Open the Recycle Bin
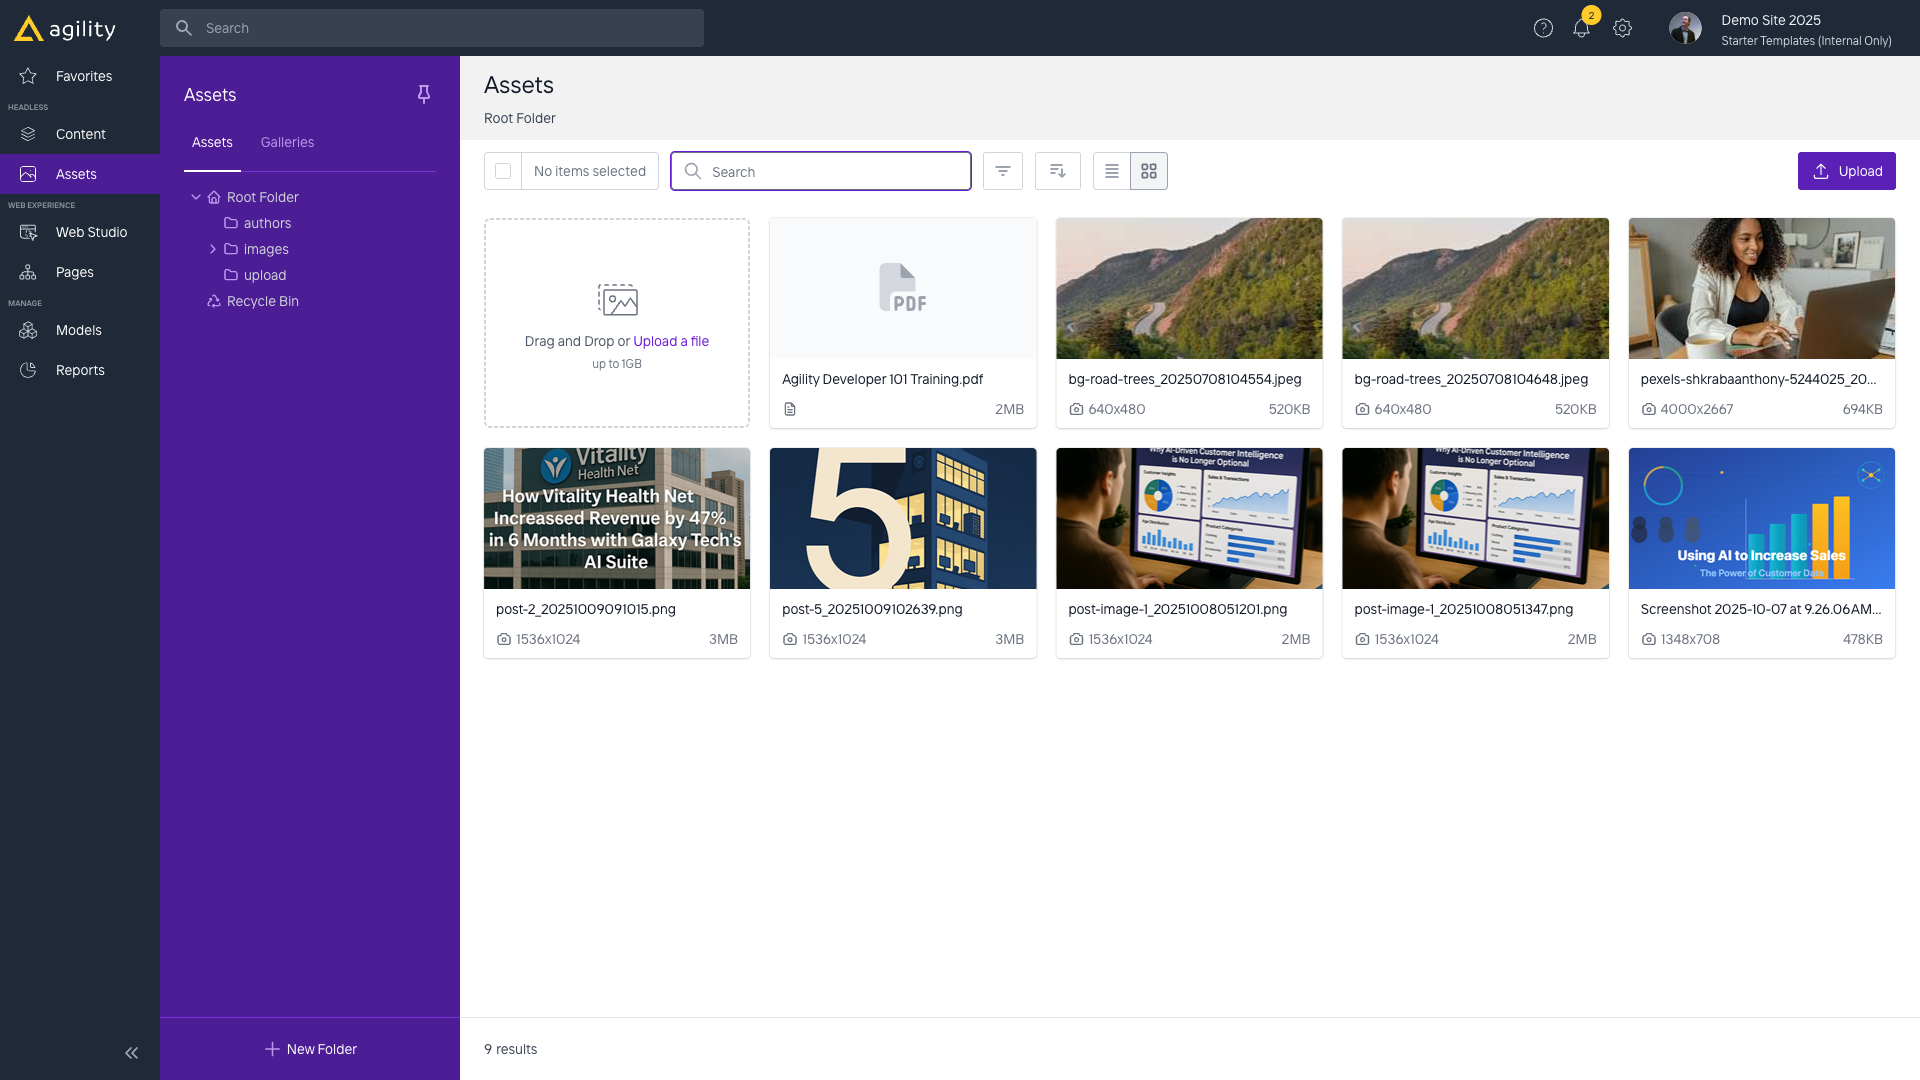Viewport: 1920px width, 1080px height. tap(262, 301)
